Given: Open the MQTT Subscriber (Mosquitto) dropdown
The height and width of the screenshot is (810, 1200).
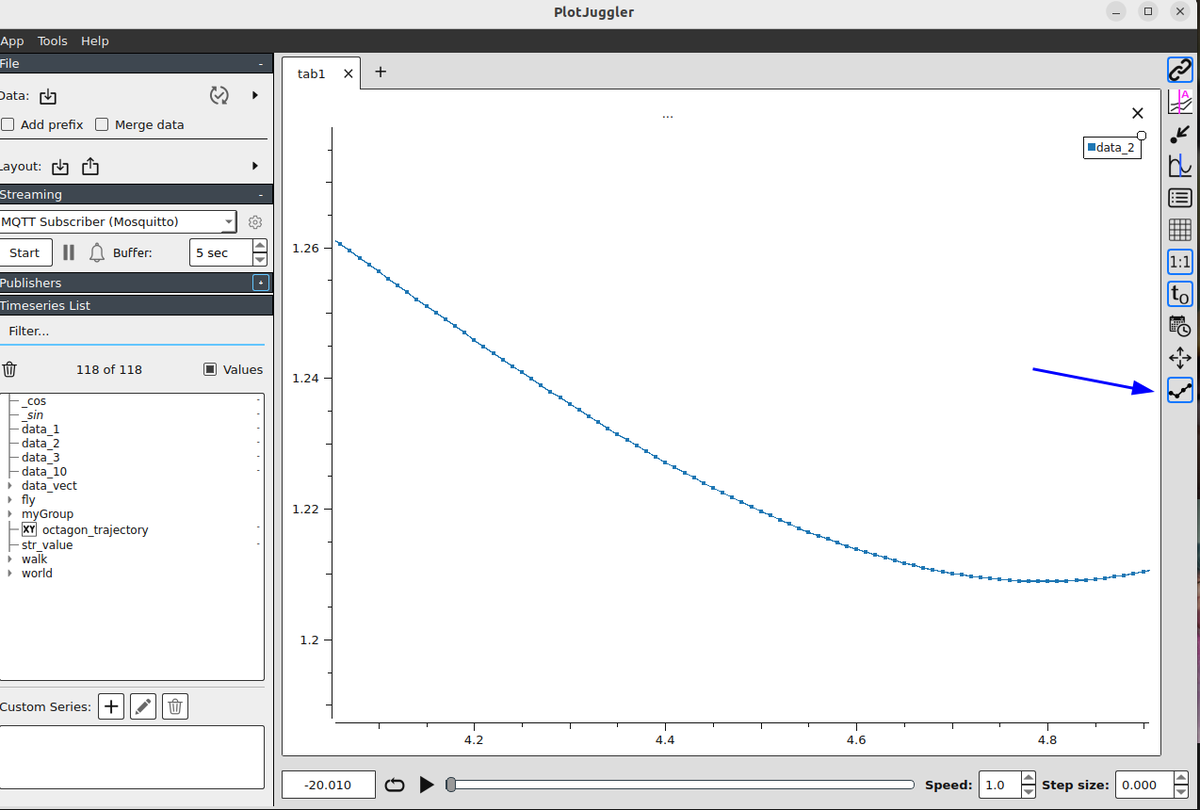Looking at the screenshot, I should point(118,221).
